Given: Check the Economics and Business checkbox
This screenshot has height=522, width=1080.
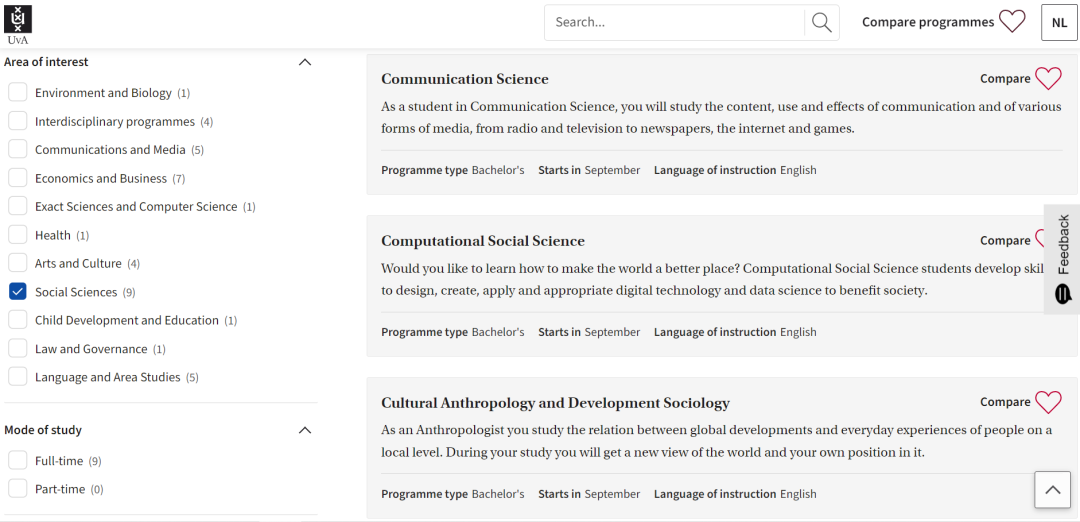Looking at the screenshot, I should [18, 178].
